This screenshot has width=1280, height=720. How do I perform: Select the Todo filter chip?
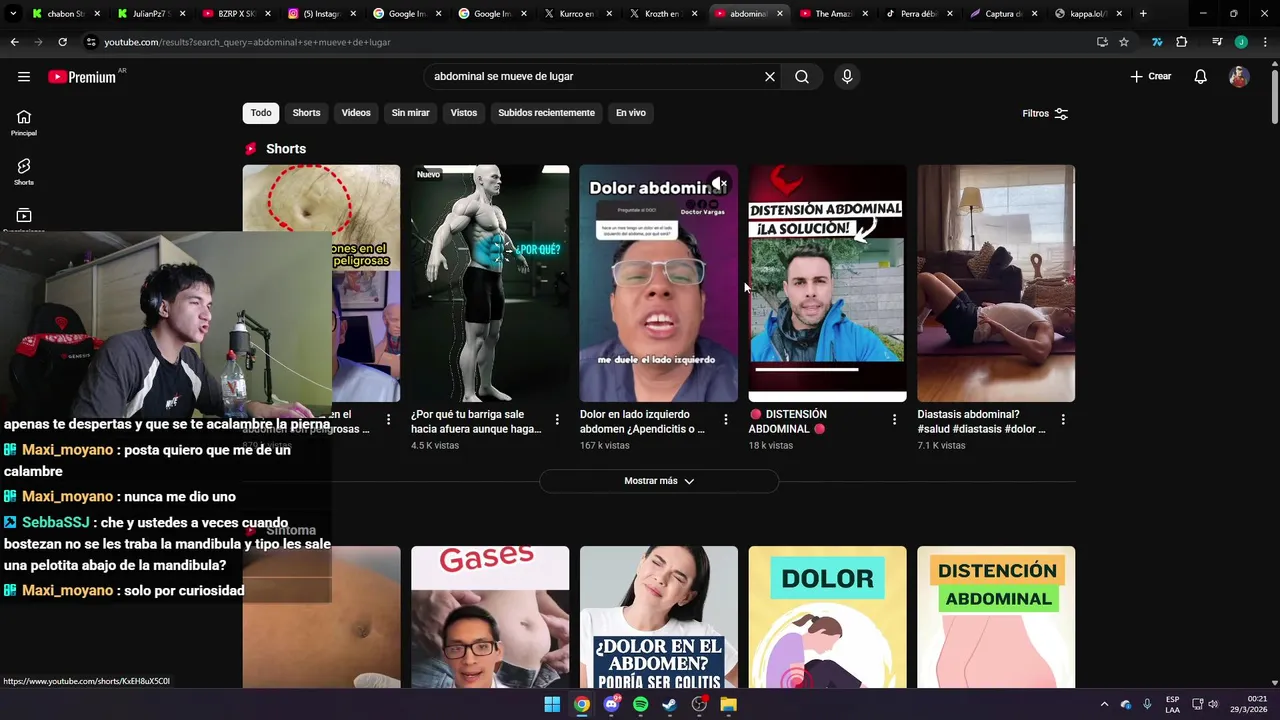point(261,113)
